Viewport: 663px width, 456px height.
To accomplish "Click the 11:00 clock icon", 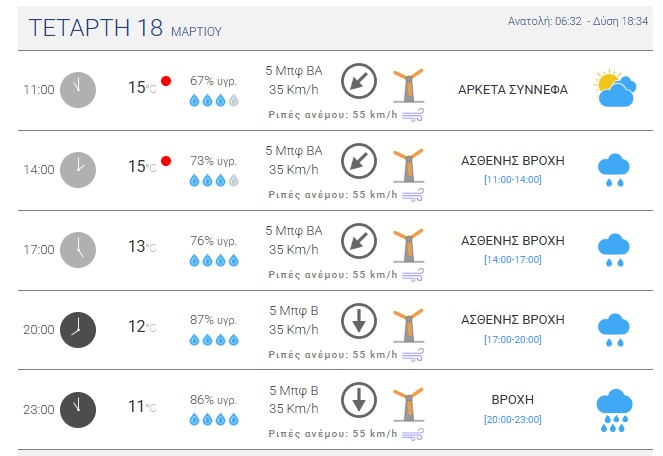I will point(78,89).
